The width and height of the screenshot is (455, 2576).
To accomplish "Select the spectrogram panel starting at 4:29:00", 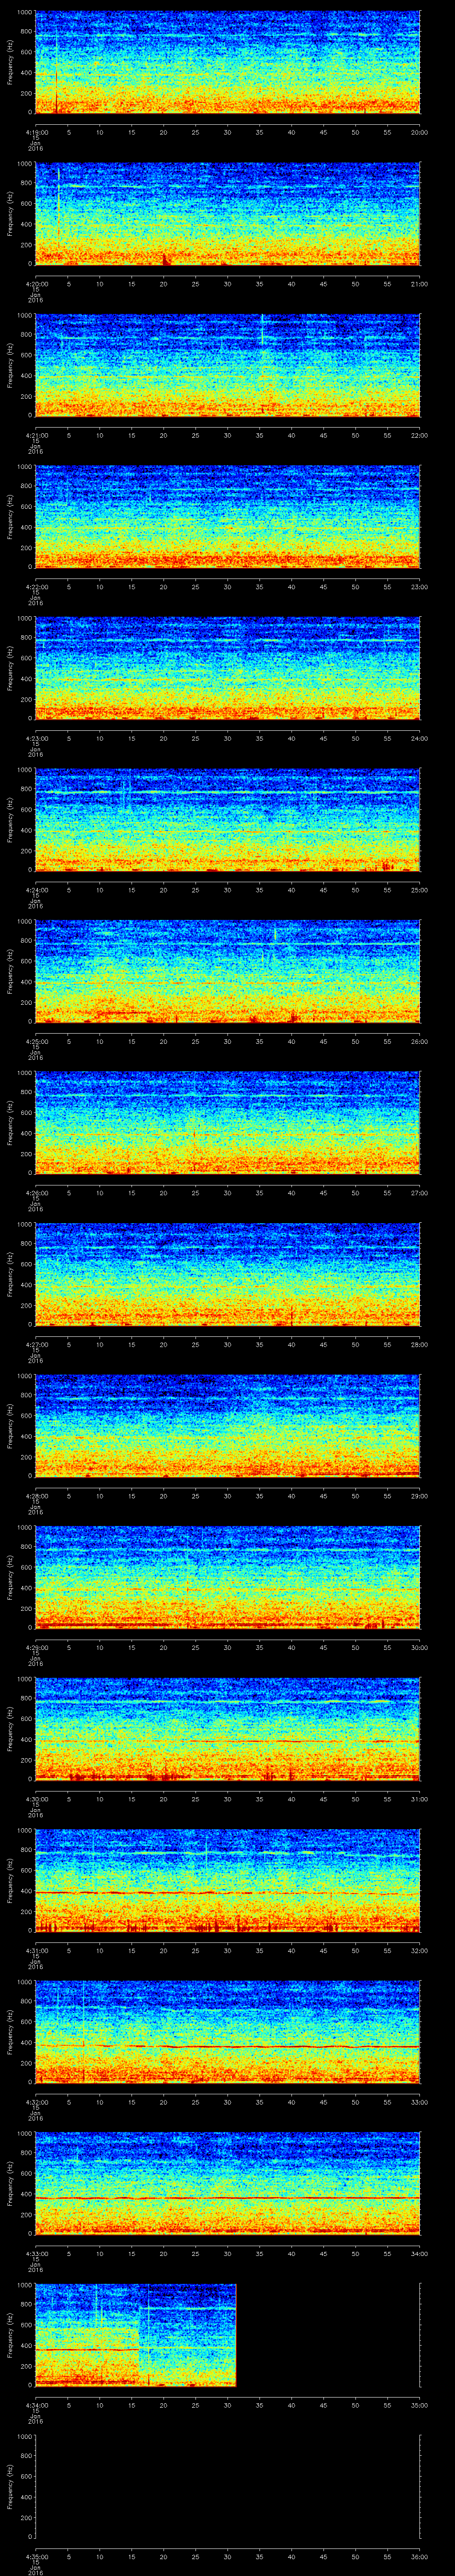I will point(227,1577).
